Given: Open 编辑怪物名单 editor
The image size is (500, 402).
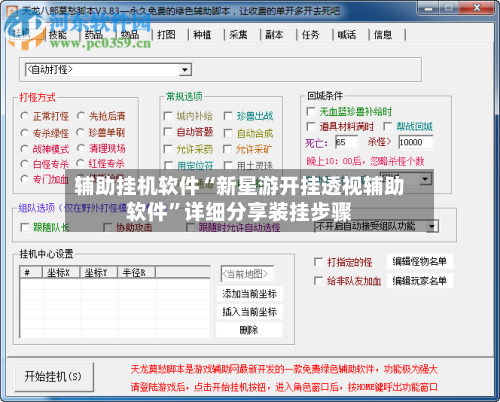Looking at the screenshot, I should pos(420,262).
